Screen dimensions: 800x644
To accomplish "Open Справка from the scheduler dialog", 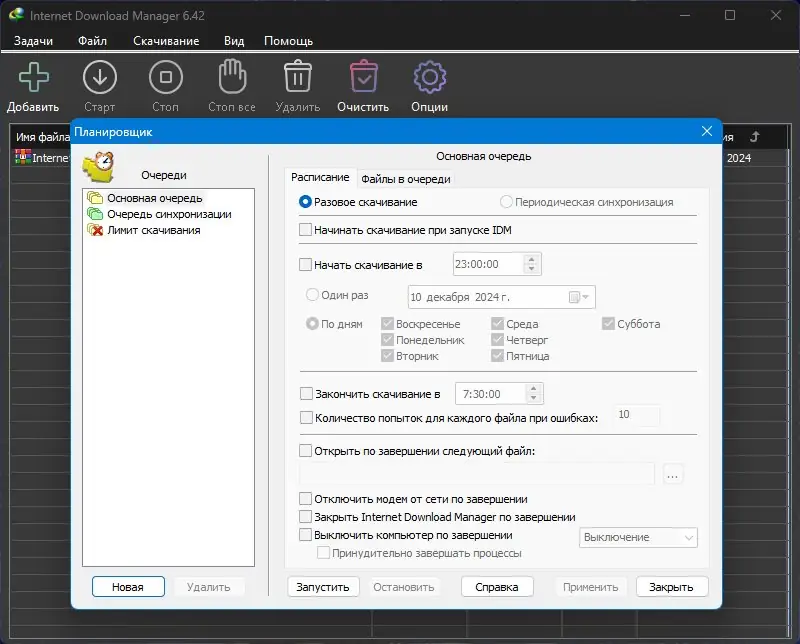I will (496, 586).
